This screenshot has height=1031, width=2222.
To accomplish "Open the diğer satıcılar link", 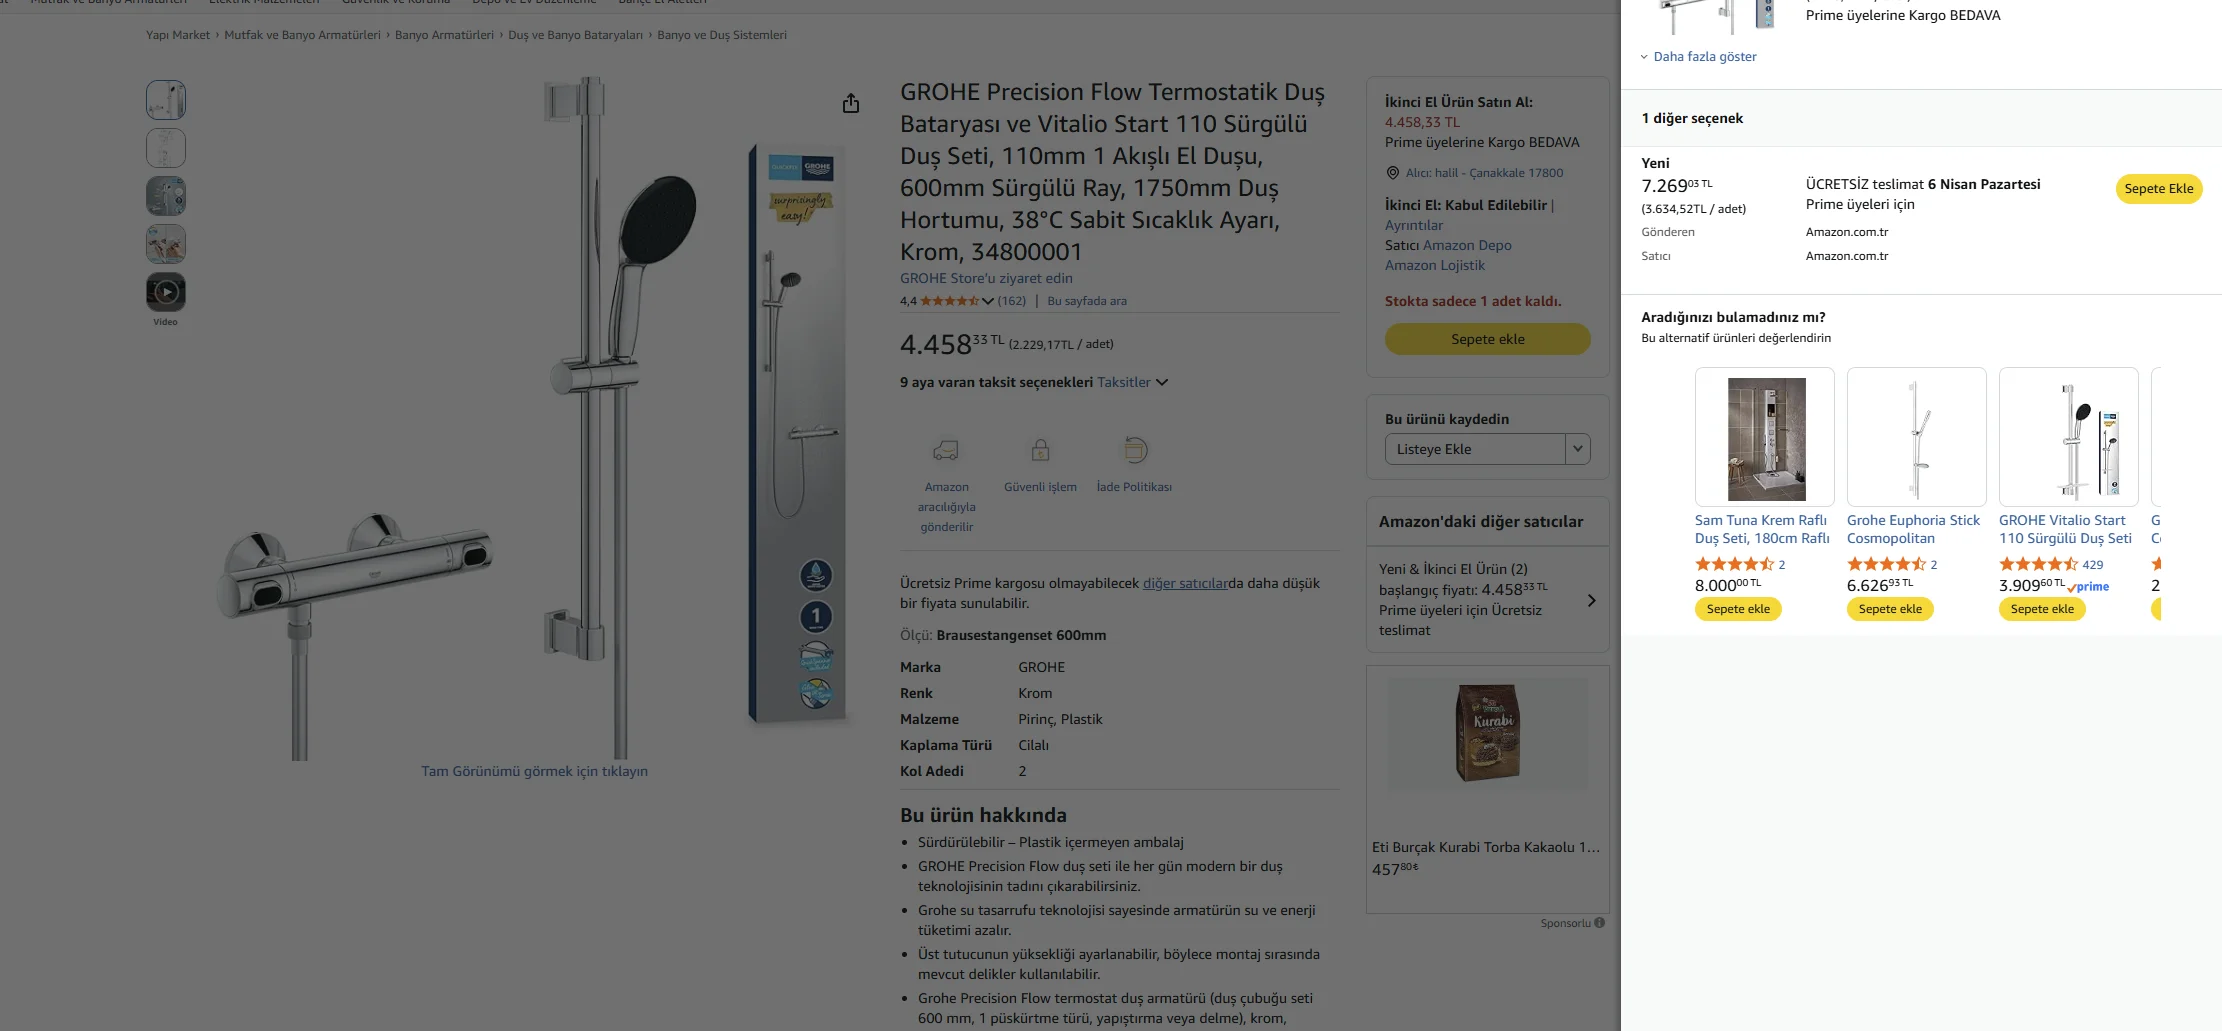I will 1185,583.
